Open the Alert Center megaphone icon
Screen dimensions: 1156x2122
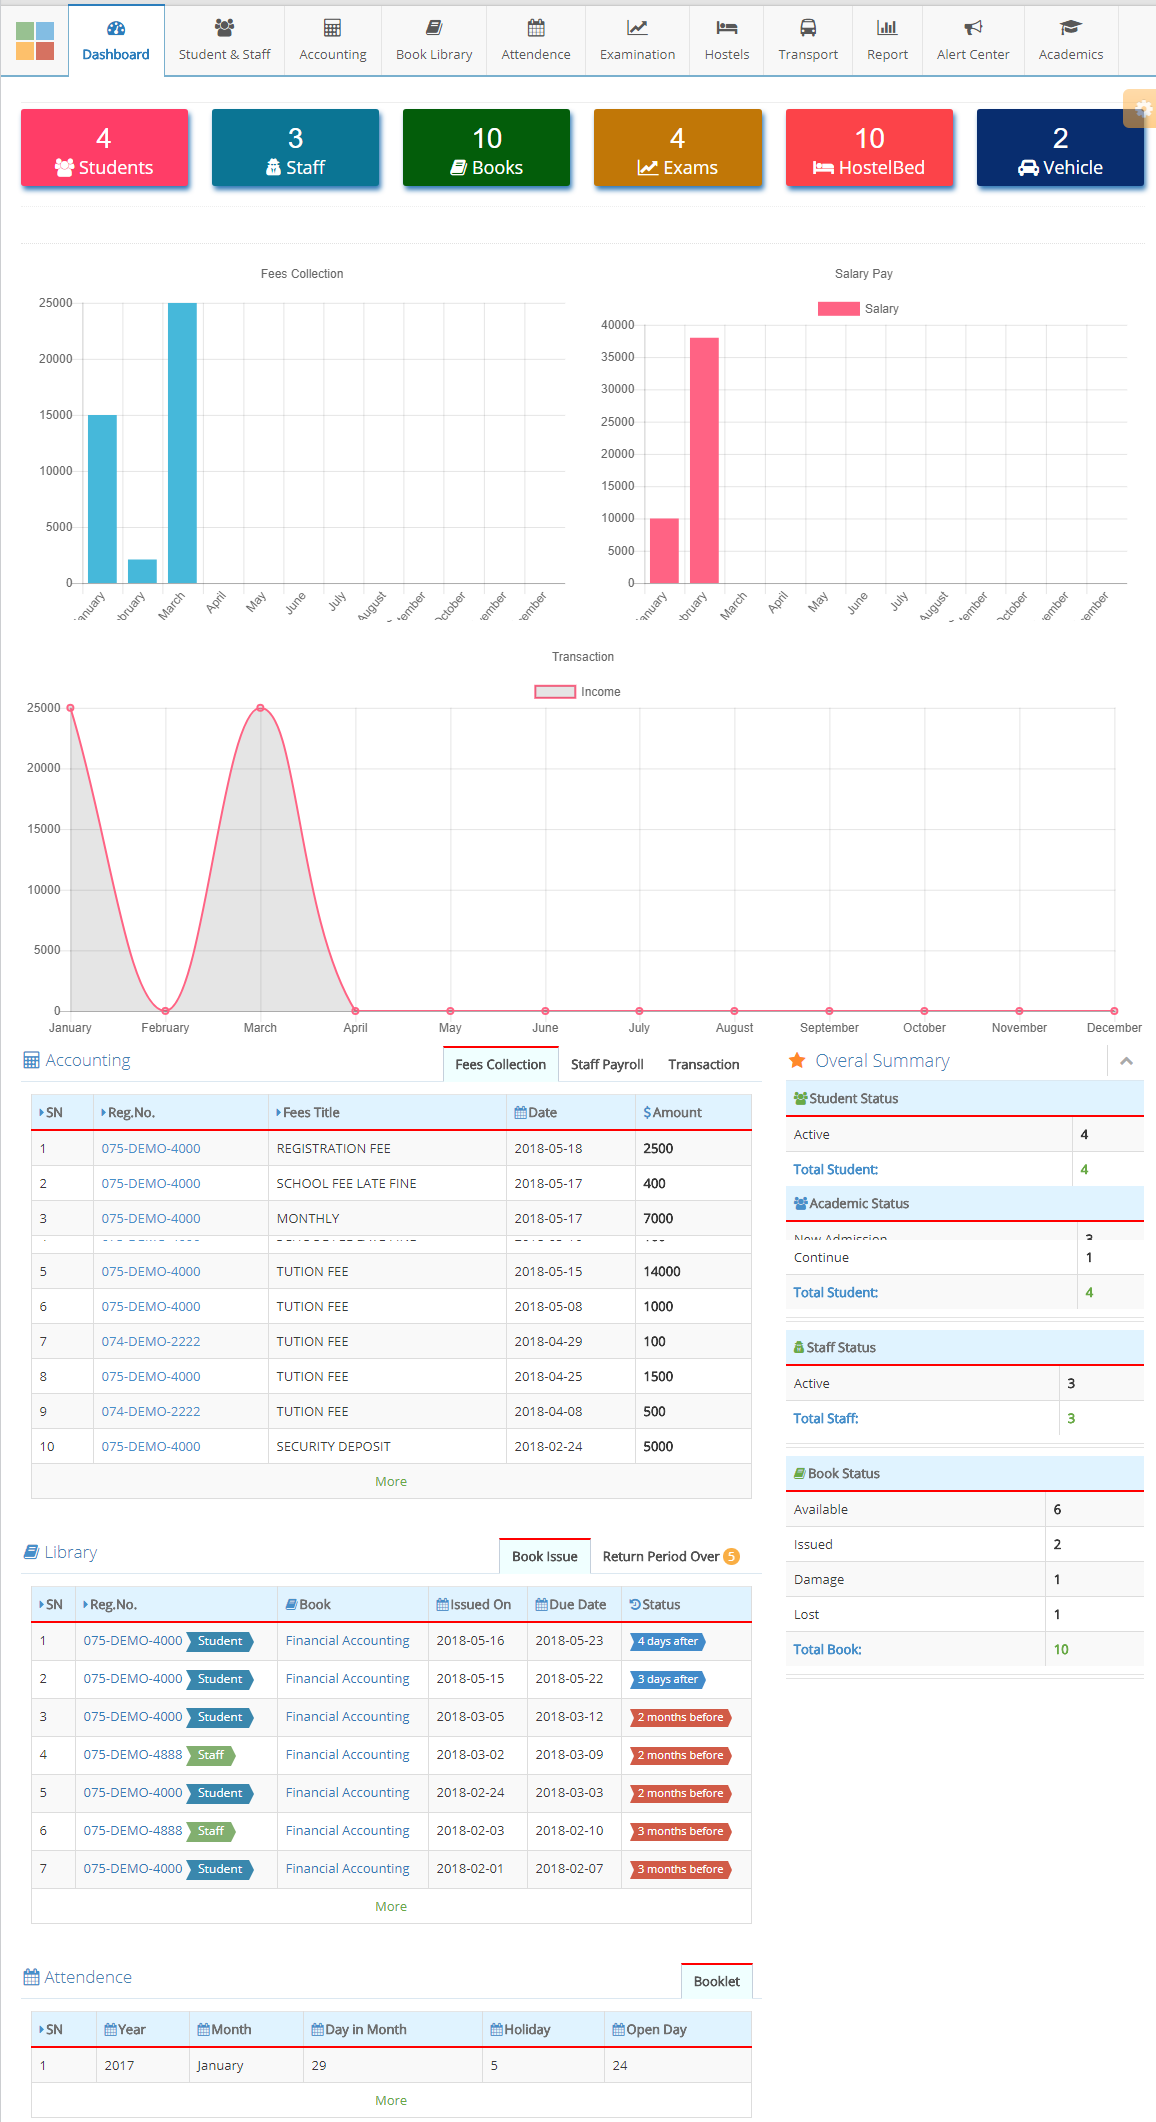pyautogui.click(x=972, y=28)
